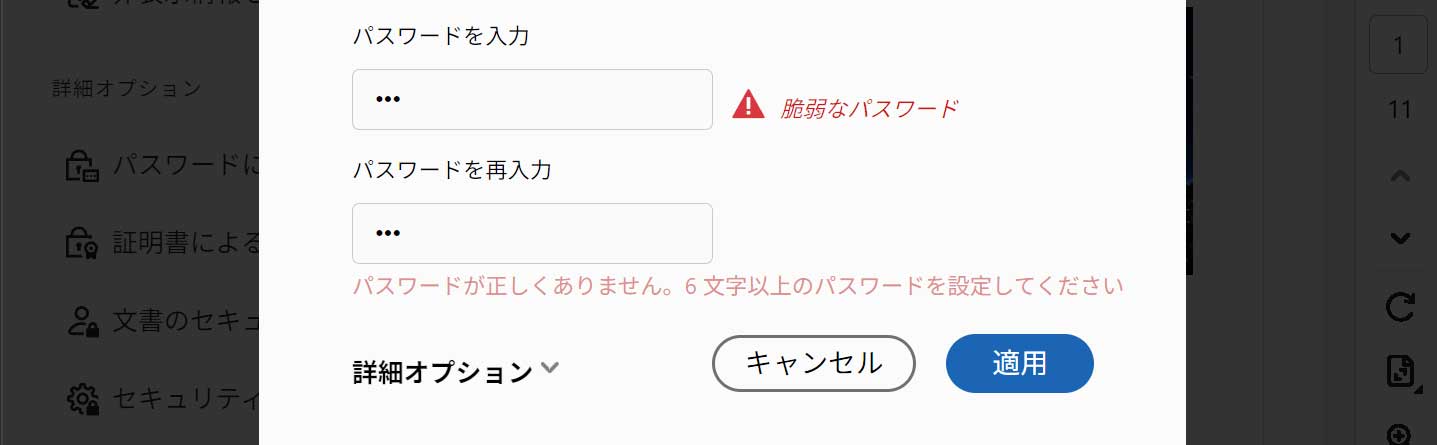
Task: Rotate the page with the clockwise arrow icon
Action: pos(1400,307)
